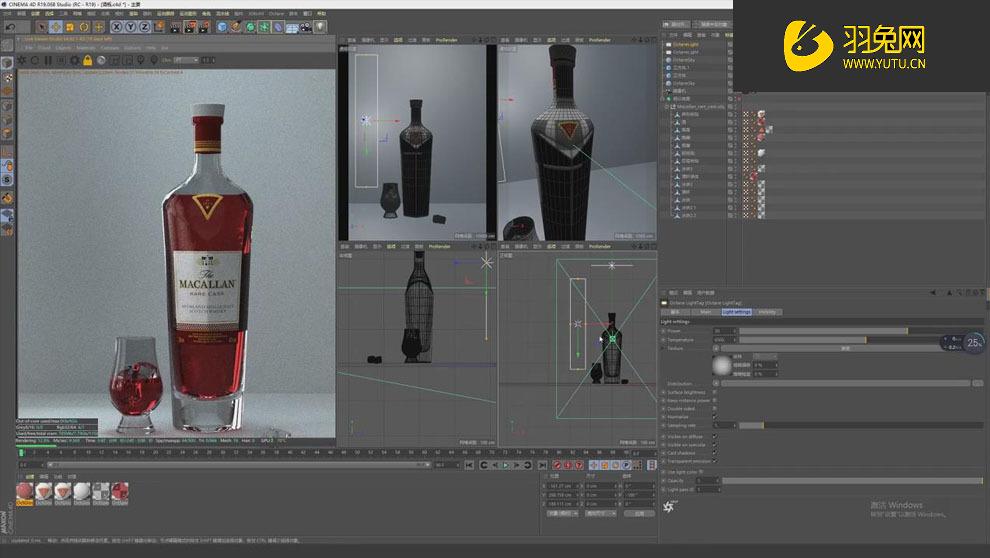Adjust the Opacity slider

point(852,480)
